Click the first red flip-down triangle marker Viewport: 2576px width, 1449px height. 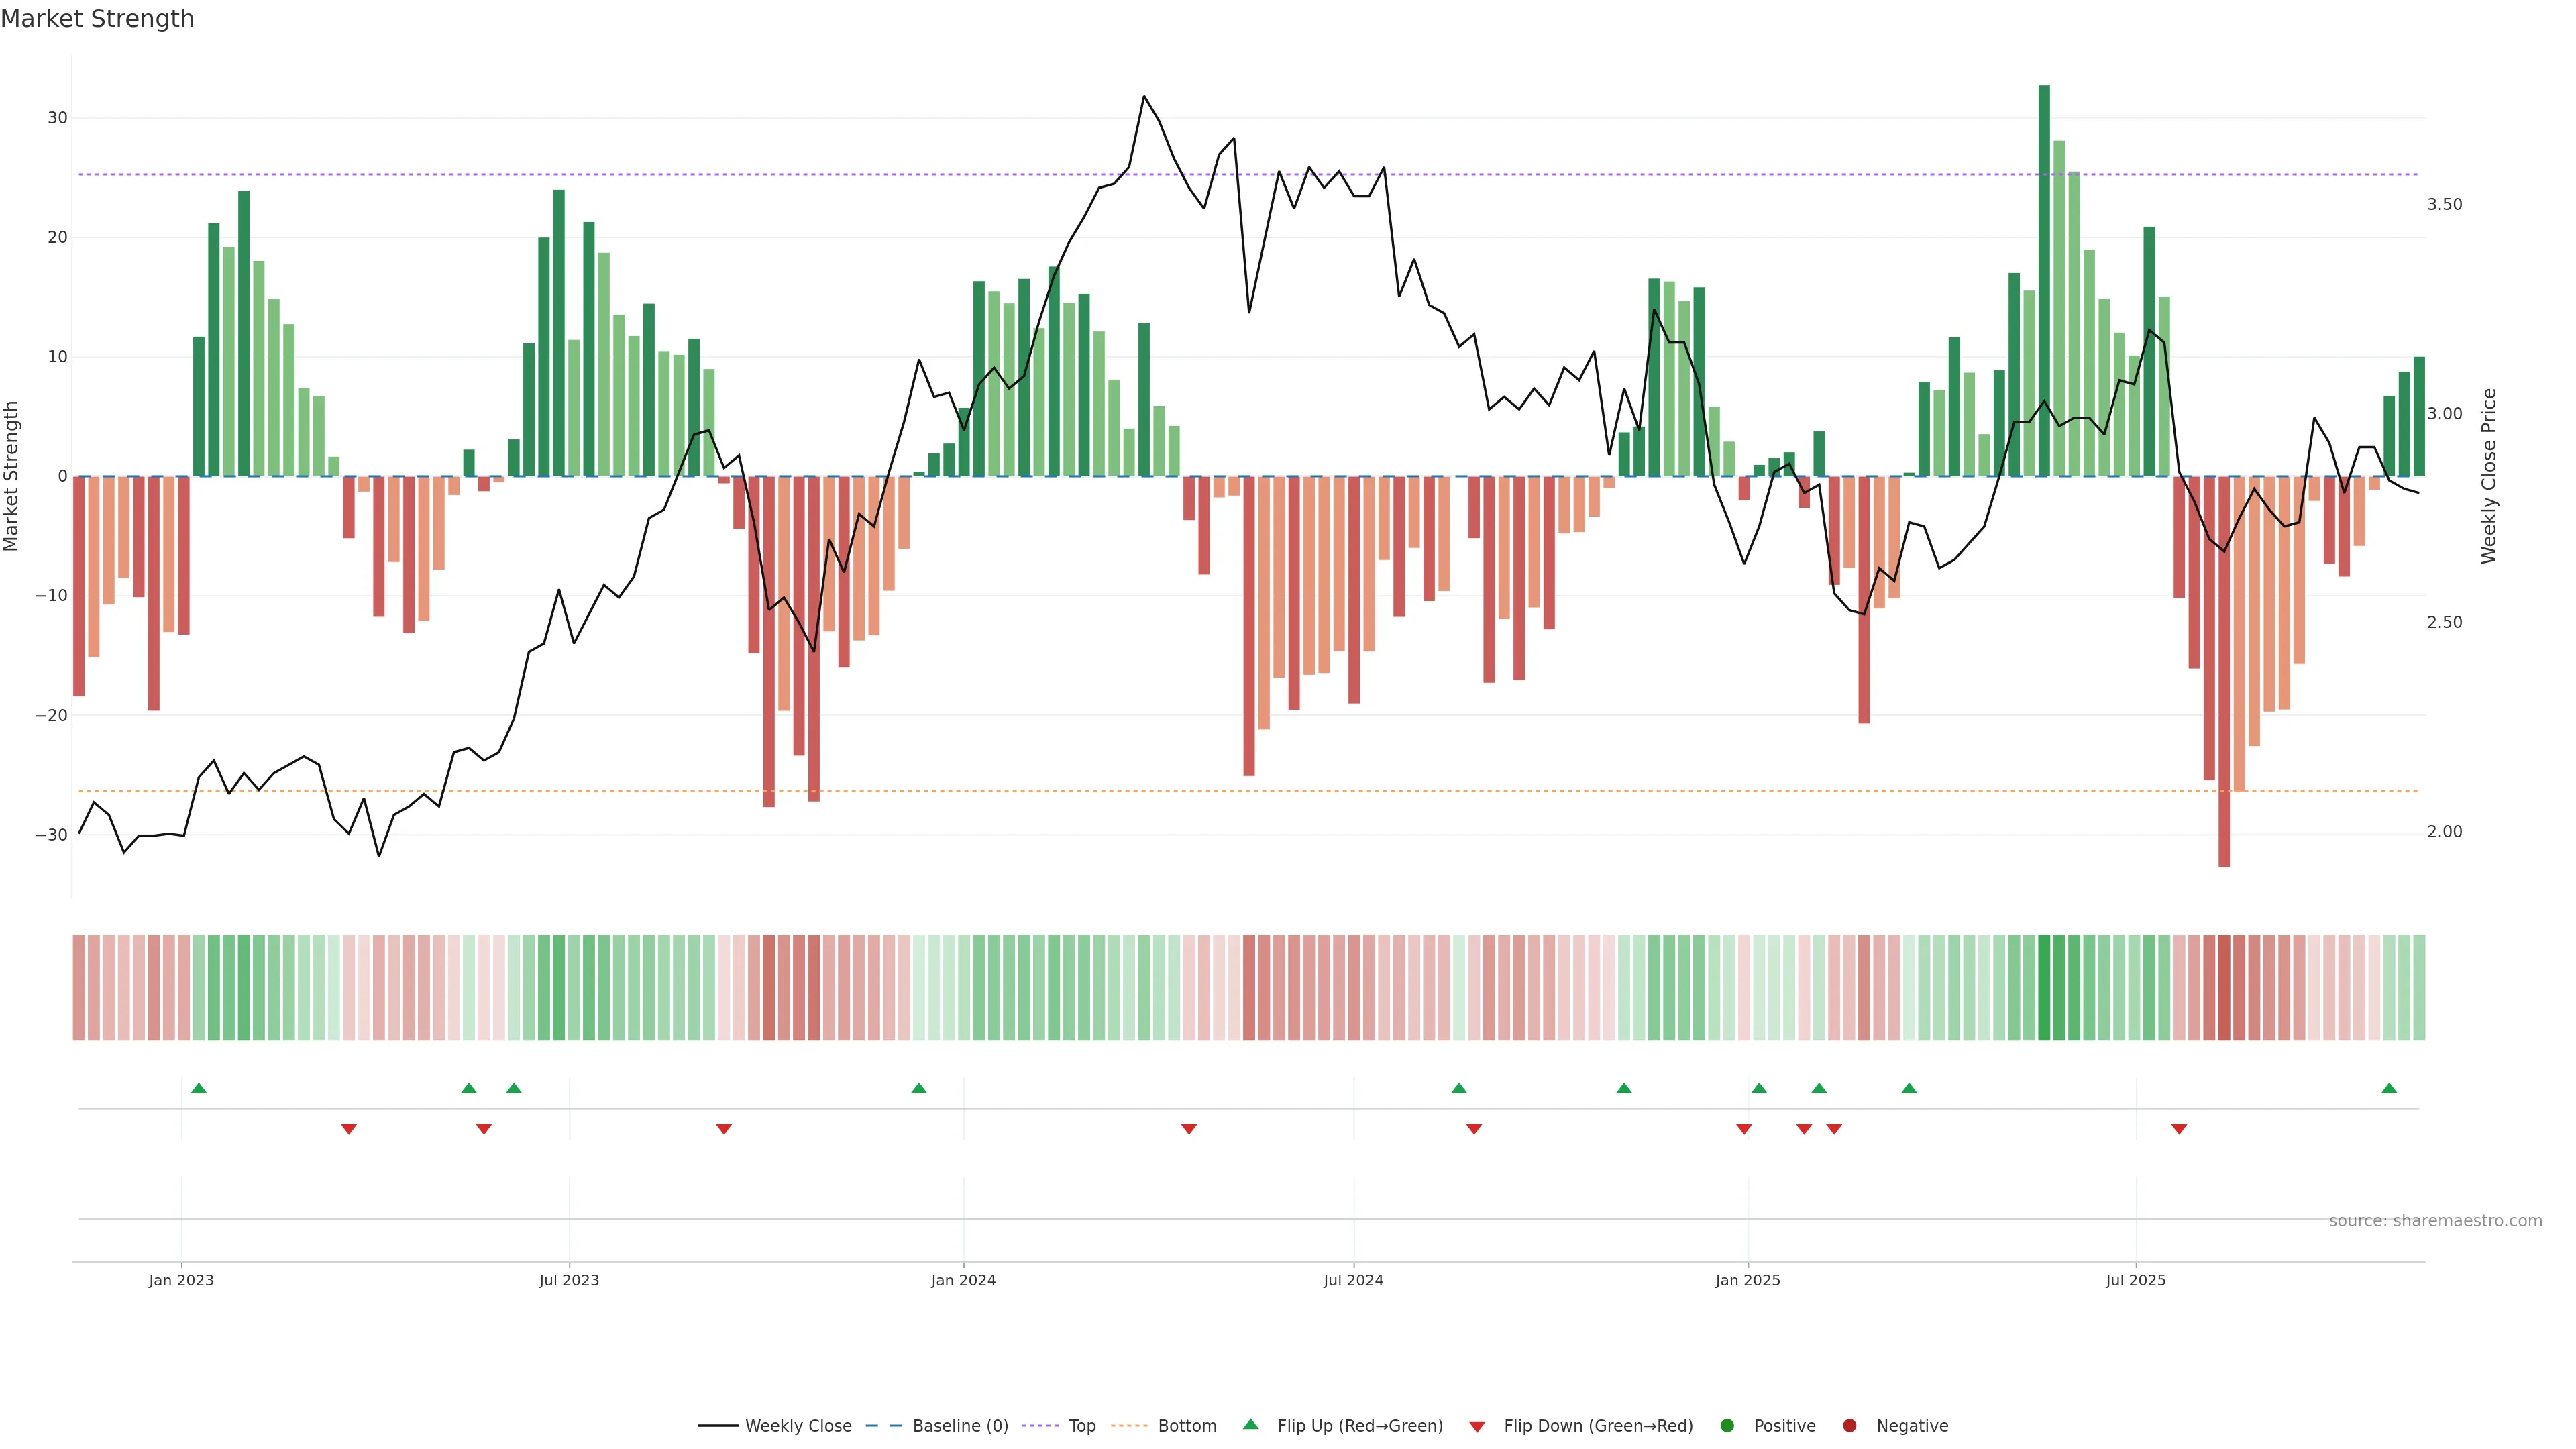[349, 1129]
